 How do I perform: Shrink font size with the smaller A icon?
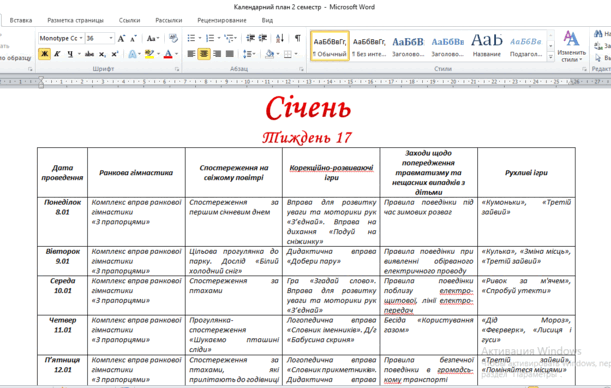[x=133, y=38]
